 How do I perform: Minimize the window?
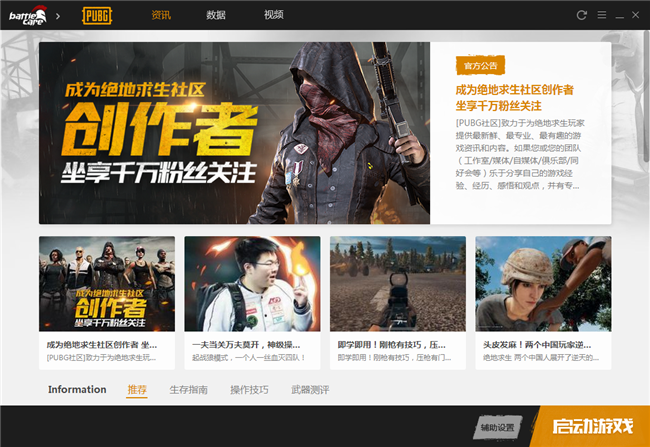(x=620, y=18)
